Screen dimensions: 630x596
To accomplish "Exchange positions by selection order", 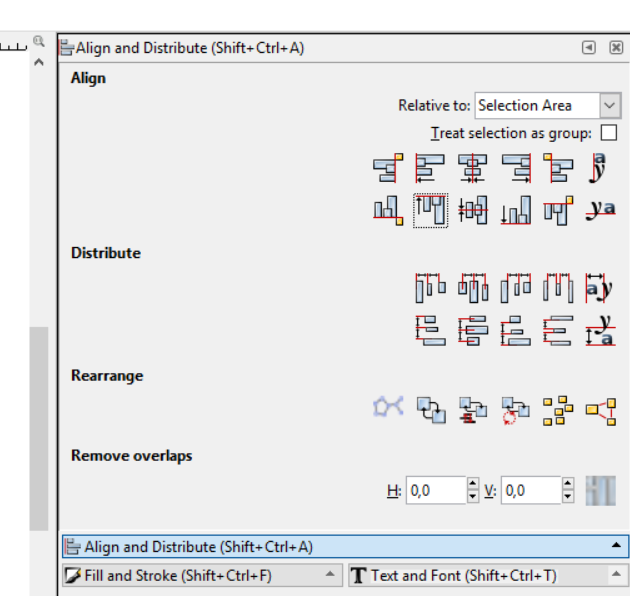I will click(x=430, y=410).
